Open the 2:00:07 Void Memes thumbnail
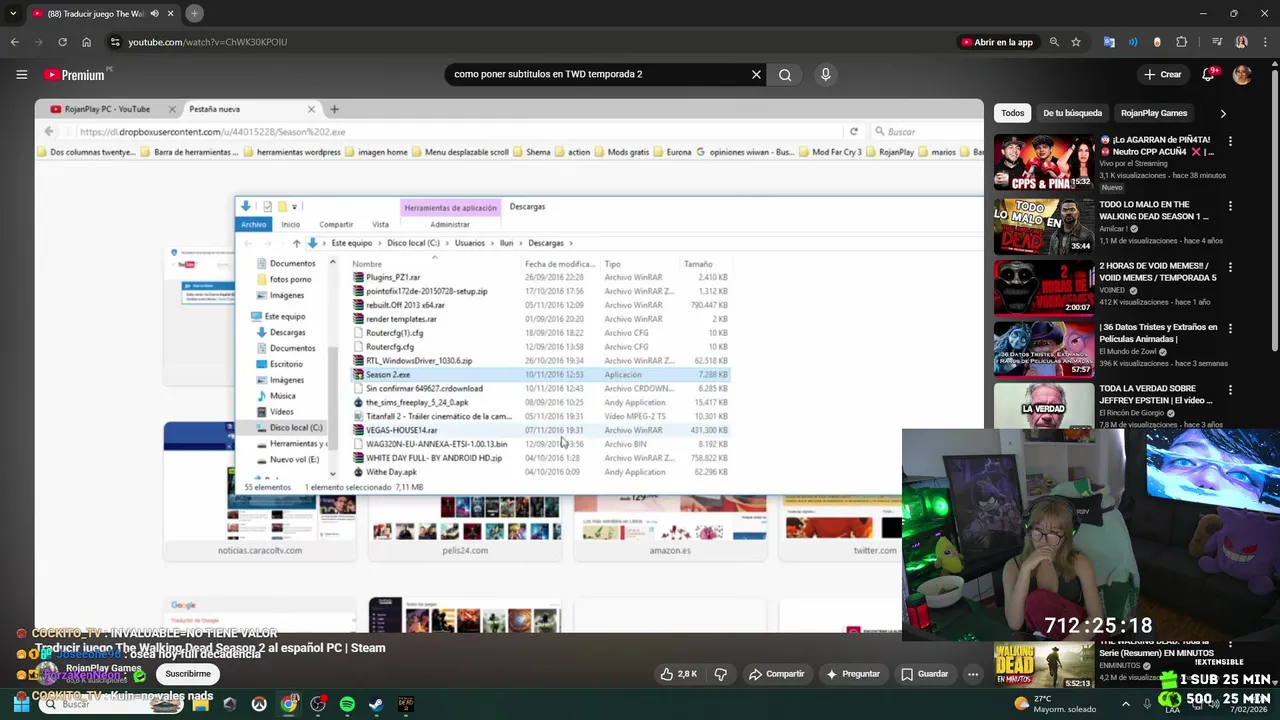This screenshot has width=1280, height=720. click(1043, 288)
